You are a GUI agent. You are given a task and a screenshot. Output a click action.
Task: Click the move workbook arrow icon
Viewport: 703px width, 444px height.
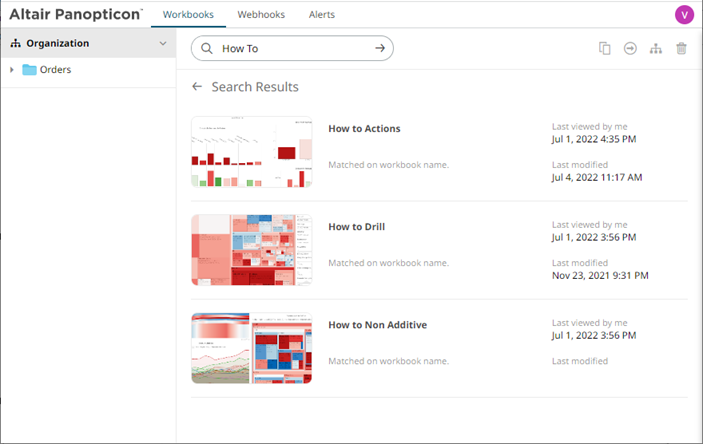coord(630,48)
